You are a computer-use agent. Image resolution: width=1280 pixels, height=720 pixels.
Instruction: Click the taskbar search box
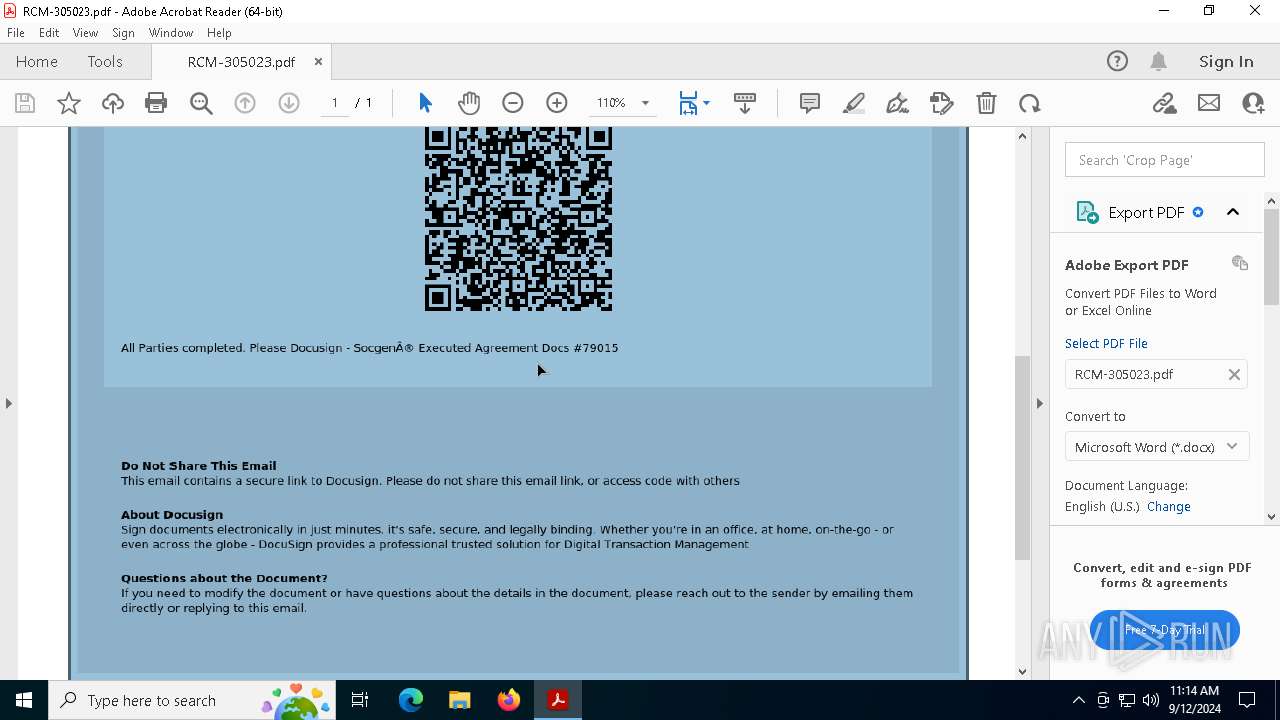click(193, 700)
